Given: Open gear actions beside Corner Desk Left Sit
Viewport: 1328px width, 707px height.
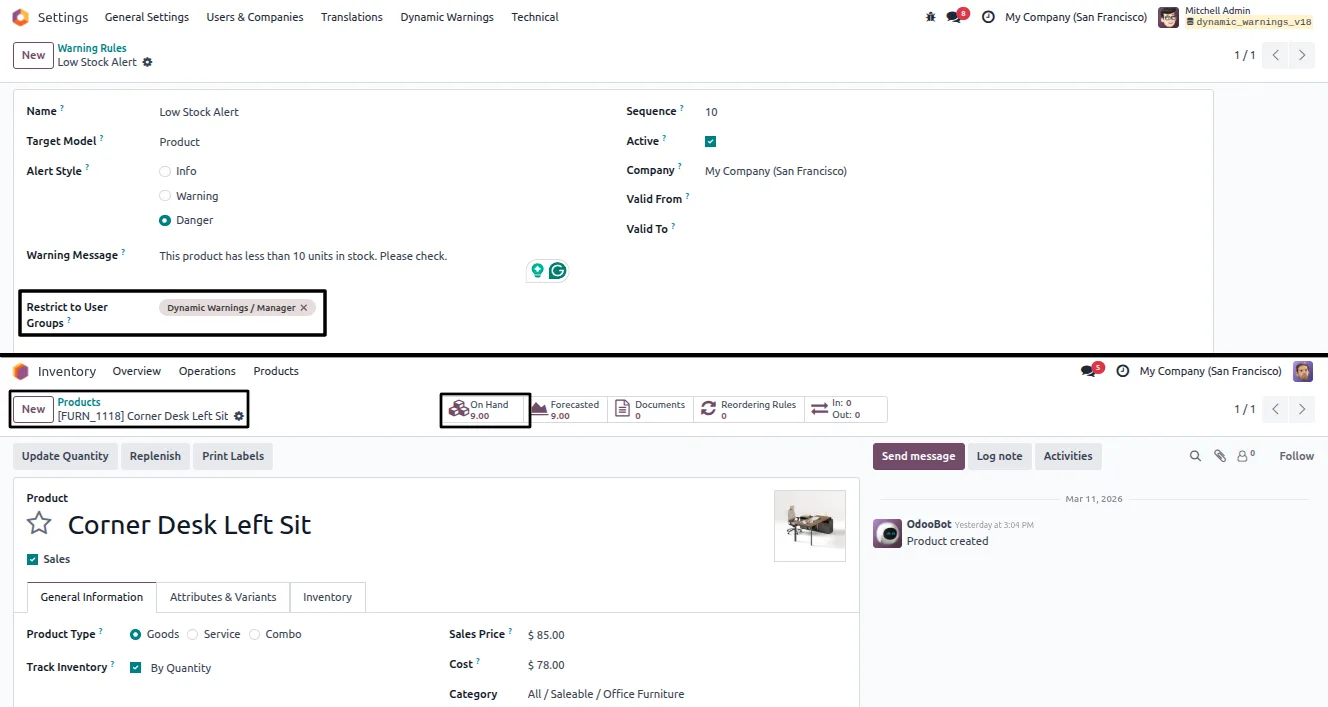Looking at the screenshot, I should coord(239,416).
